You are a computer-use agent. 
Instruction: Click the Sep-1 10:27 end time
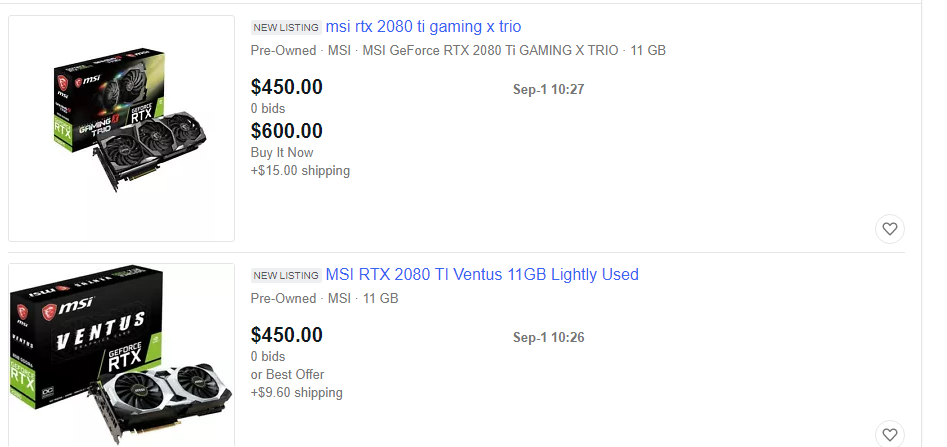(548, 89)
